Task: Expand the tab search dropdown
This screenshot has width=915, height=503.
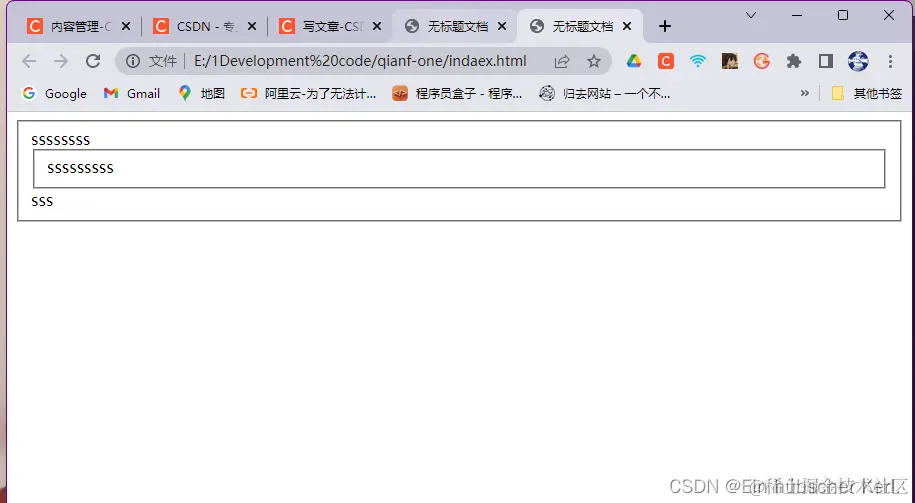Action: [751, 15]
